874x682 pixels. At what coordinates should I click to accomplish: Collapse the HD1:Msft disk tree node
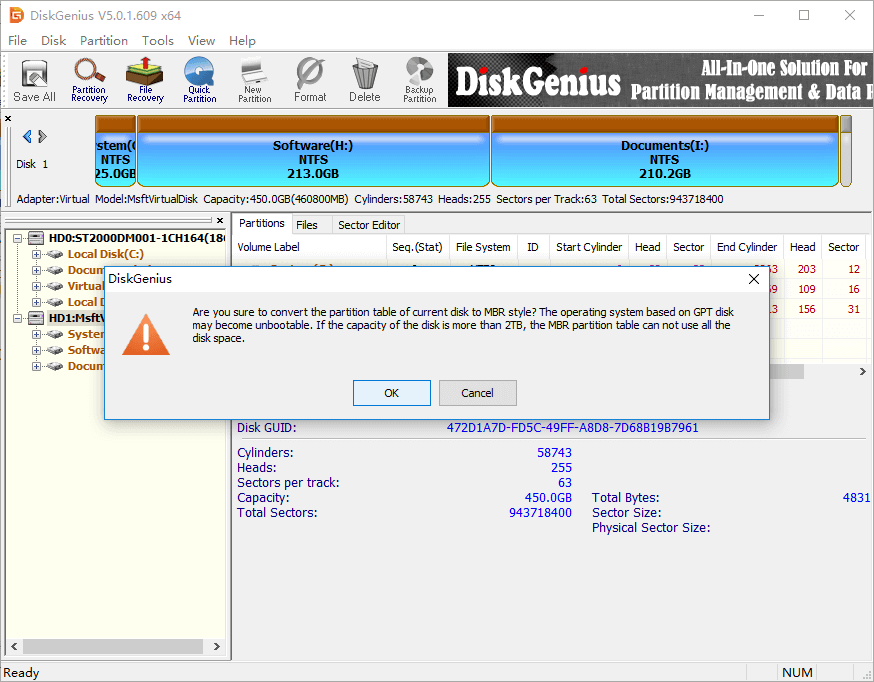tap(19, 318)
